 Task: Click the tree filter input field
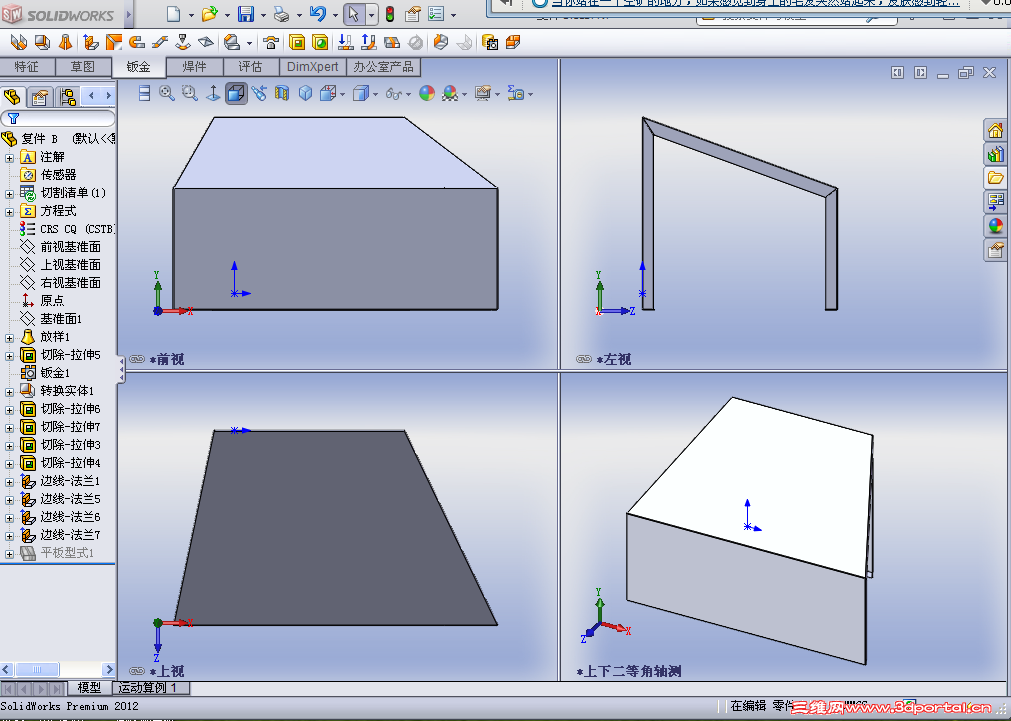point(58,119)
